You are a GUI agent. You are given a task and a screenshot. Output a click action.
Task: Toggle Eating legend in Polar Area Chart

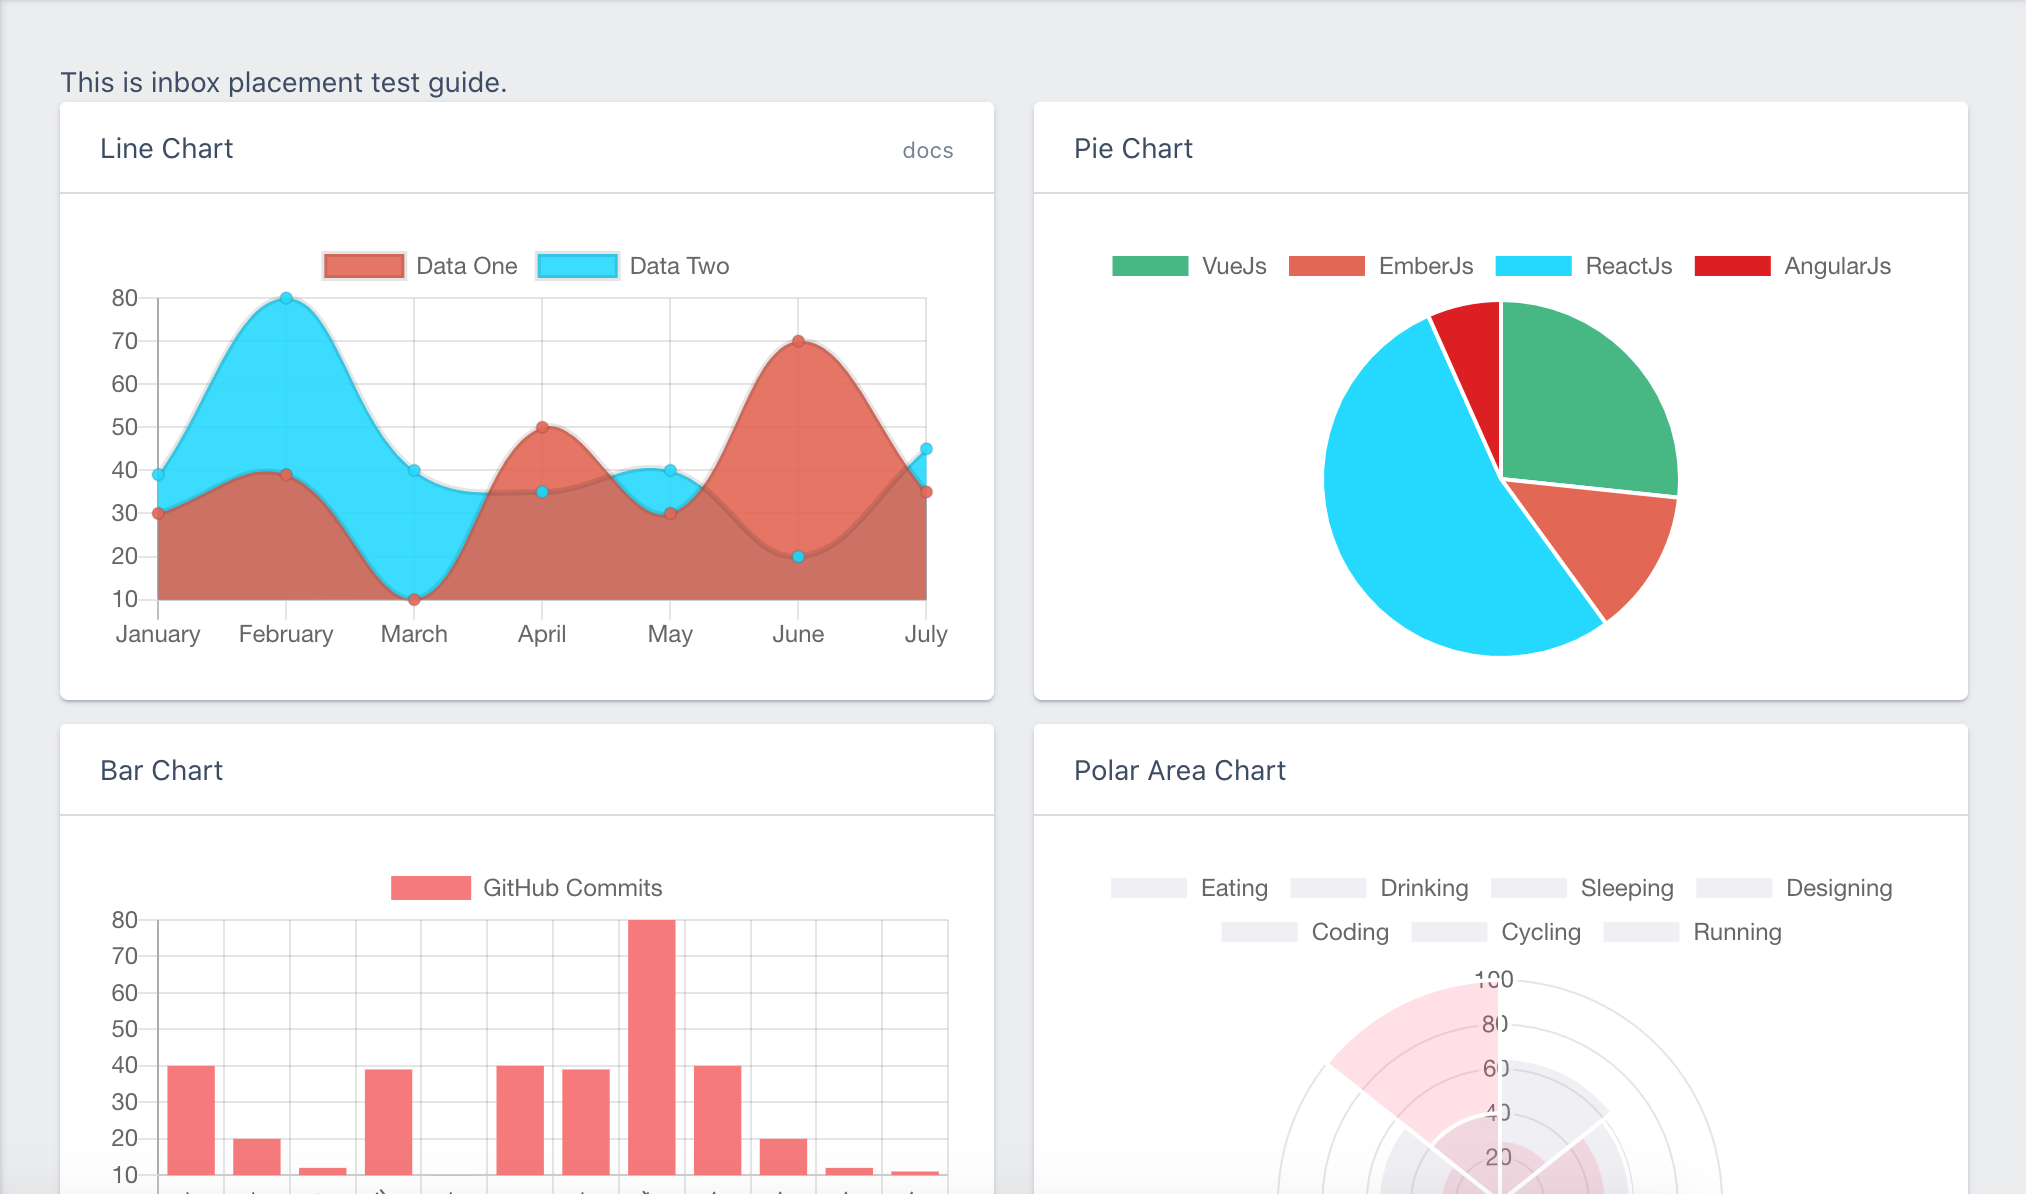click(x=1189, y=888)
